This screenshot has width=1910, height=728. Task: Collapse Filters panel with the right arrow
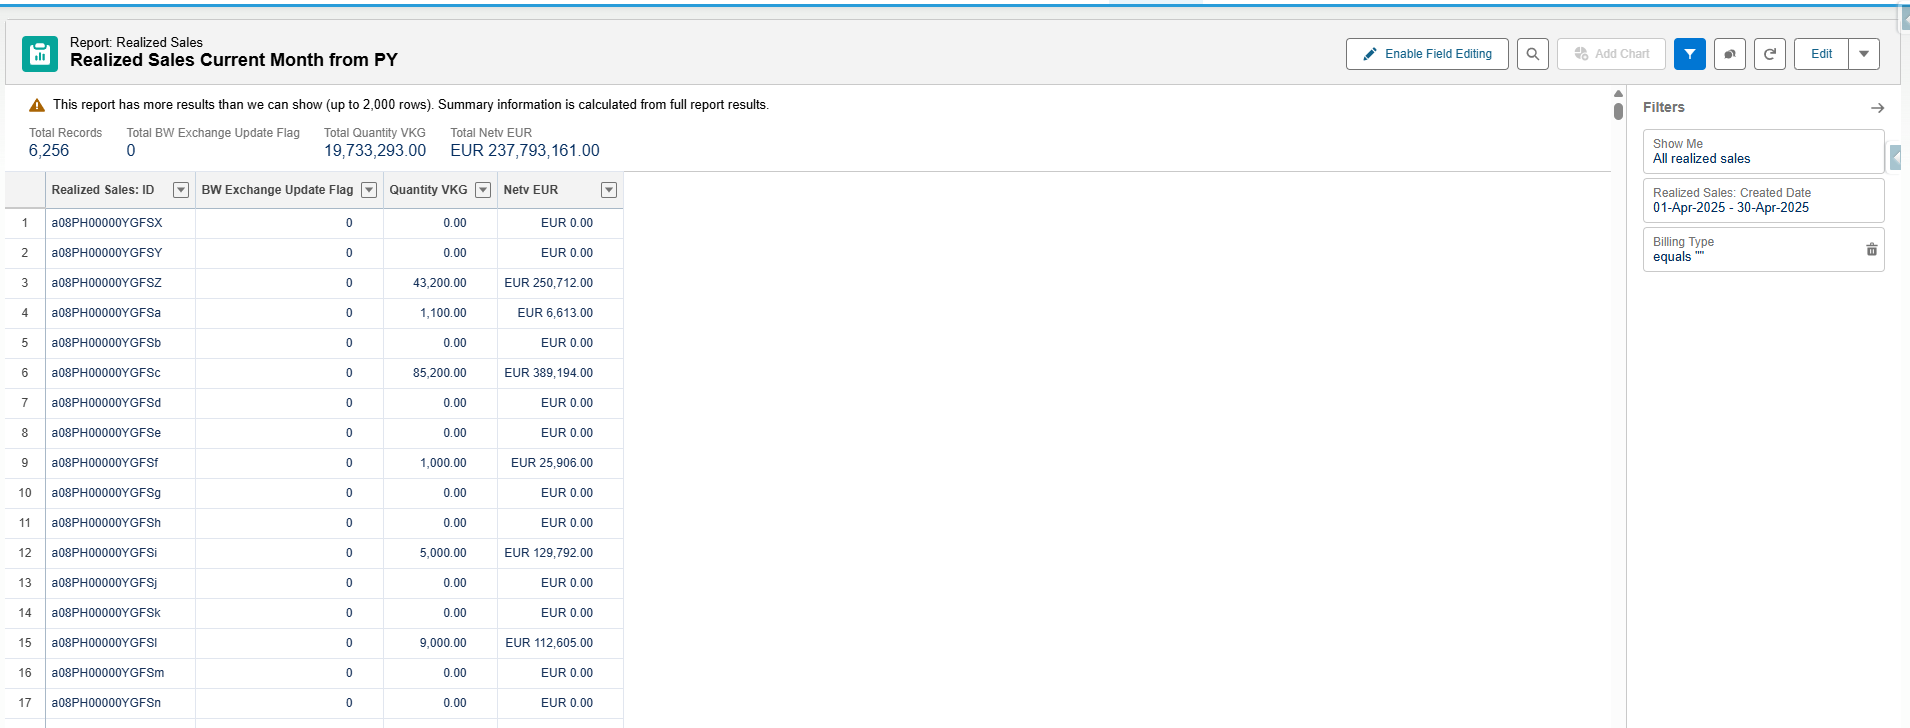[1877, 108]
